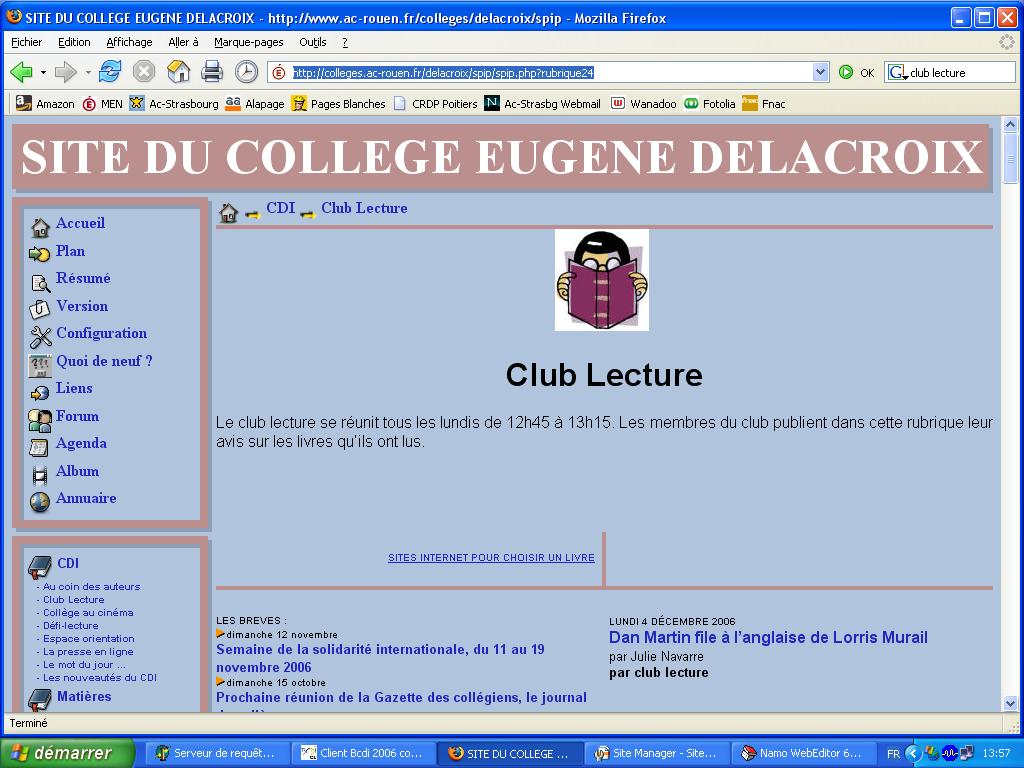Open the Ac-Strasbourg bookmark
1024x768 pixels.
[x=174, y=104]
